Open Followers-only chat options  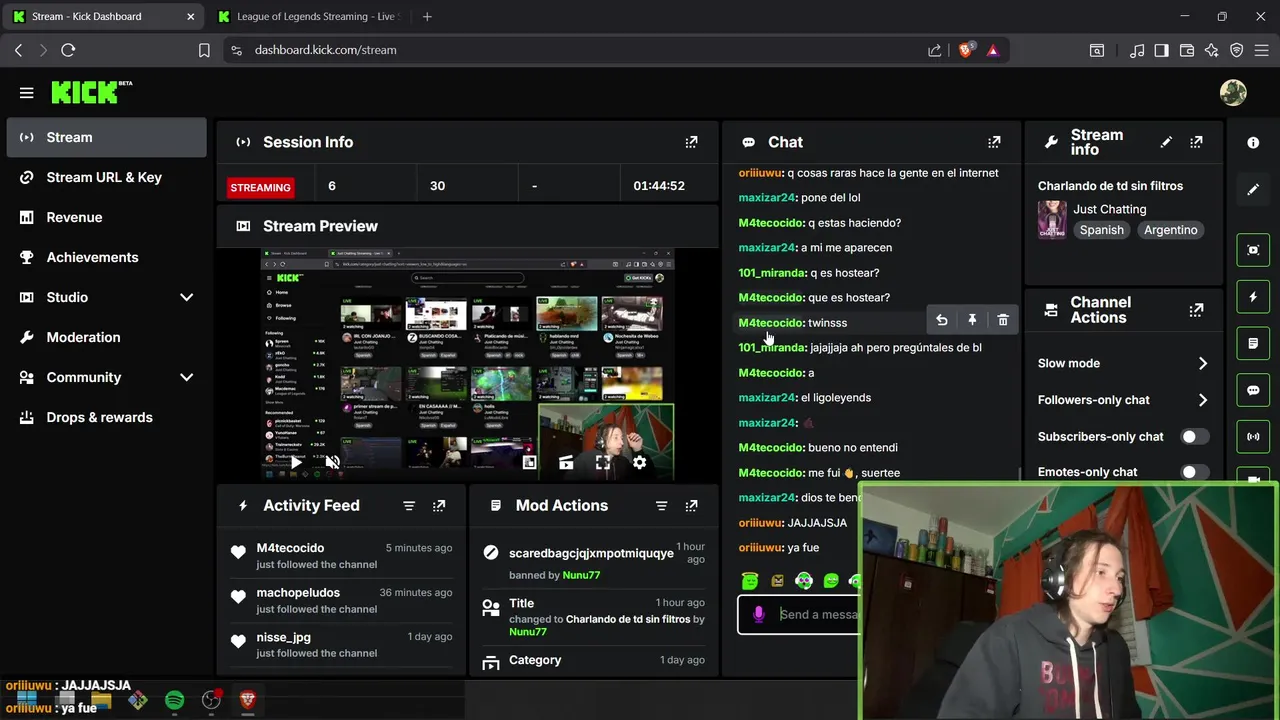point(1123,400)
